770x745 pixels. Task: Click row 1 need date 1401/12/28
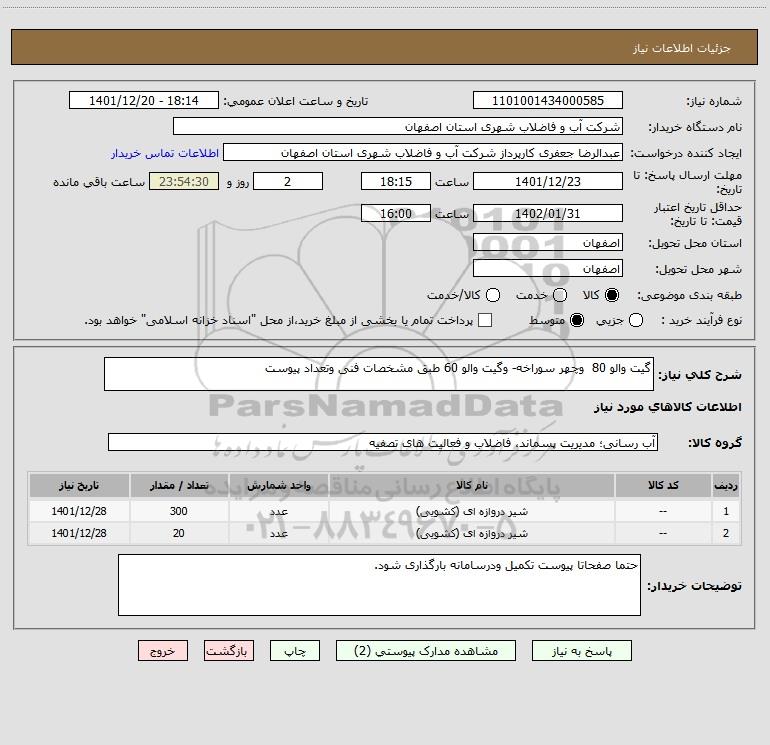[x=79, y=511]
